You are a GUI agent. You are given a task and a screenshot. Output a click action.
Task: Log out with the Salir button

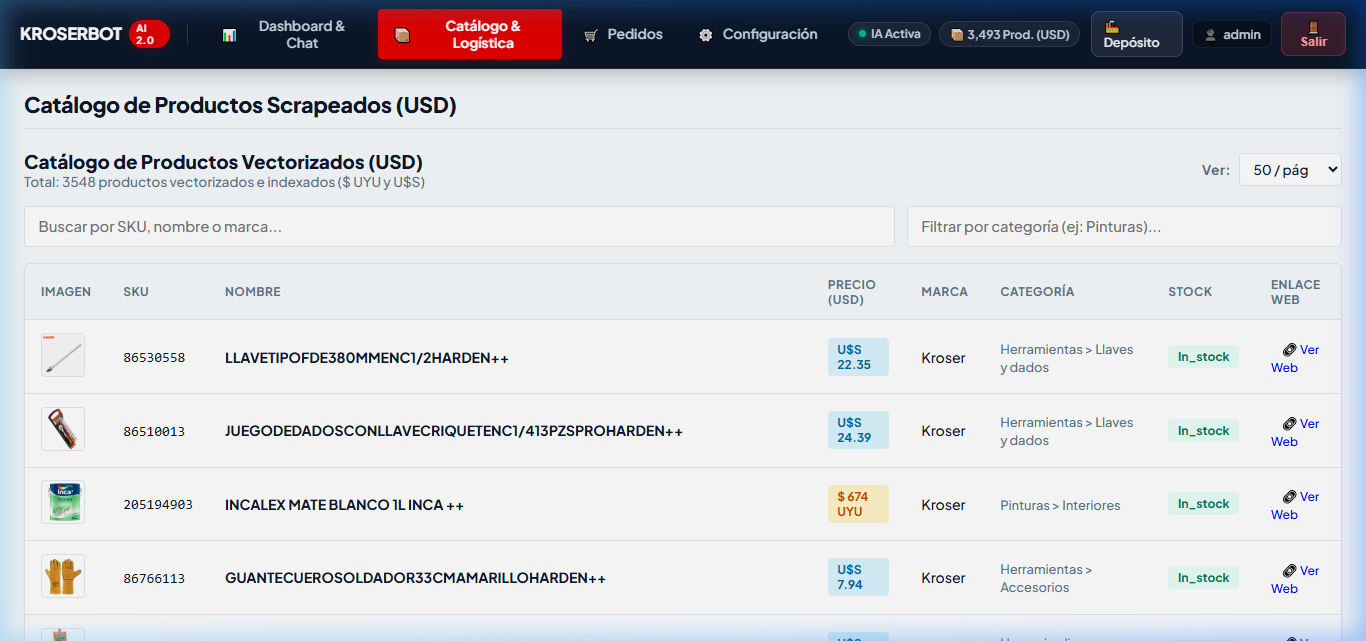[1313, 34]
